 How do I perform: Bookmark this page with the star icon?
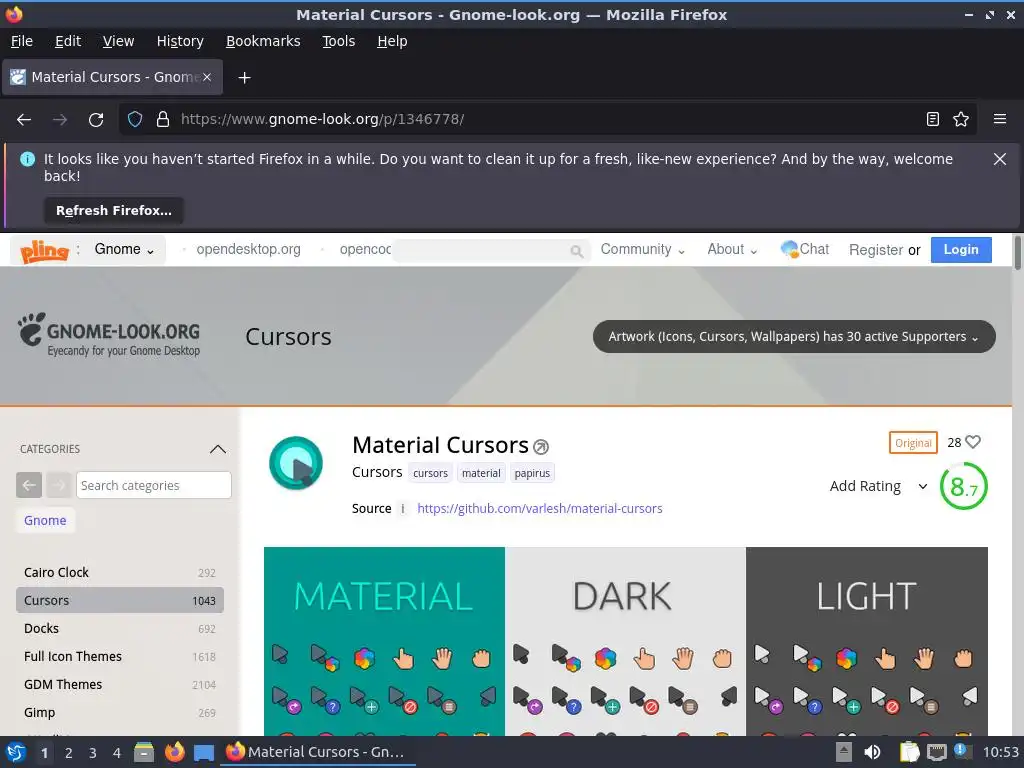point(961,120)
